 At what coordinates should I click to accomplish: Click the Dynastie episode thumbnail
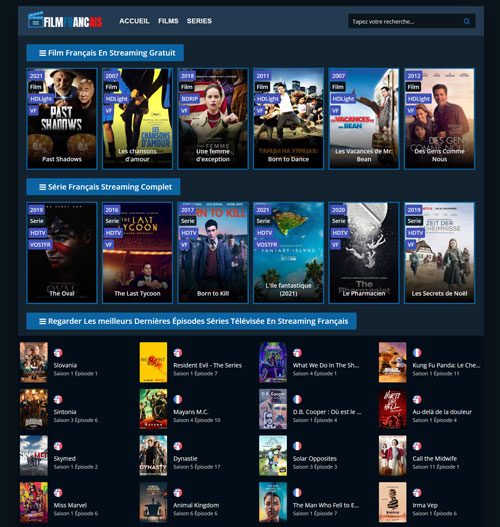pyautogui.click(x=153, y=455)
